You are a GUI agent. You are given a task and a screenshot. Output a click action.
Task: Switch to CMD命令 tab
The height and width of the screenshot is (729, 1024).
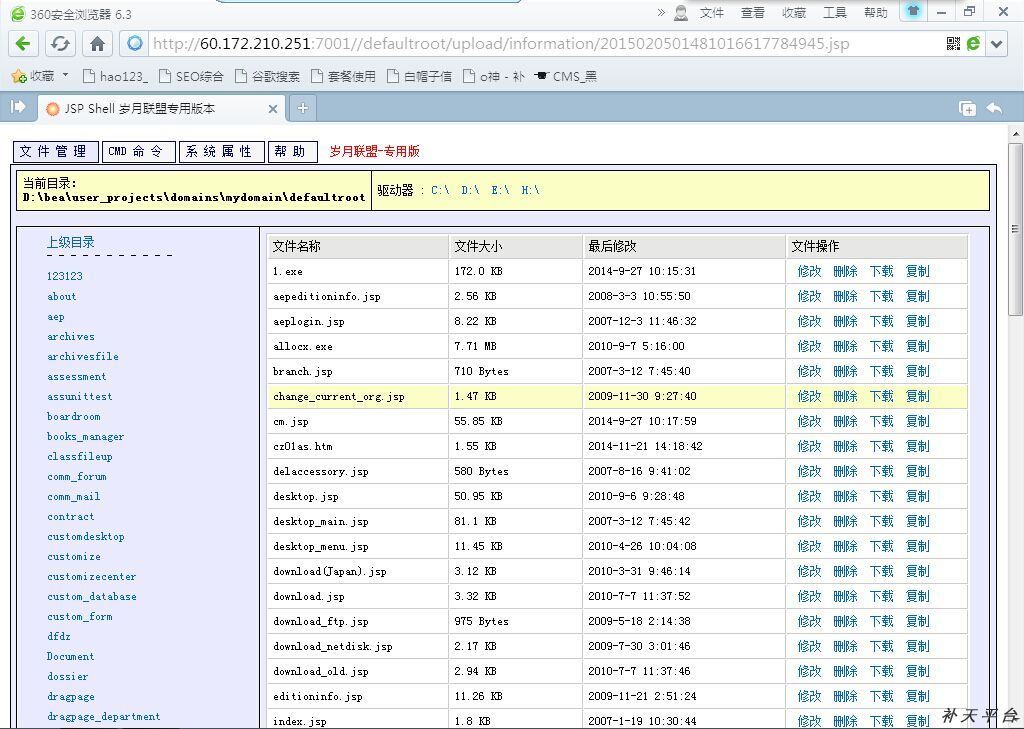point(138,152)
